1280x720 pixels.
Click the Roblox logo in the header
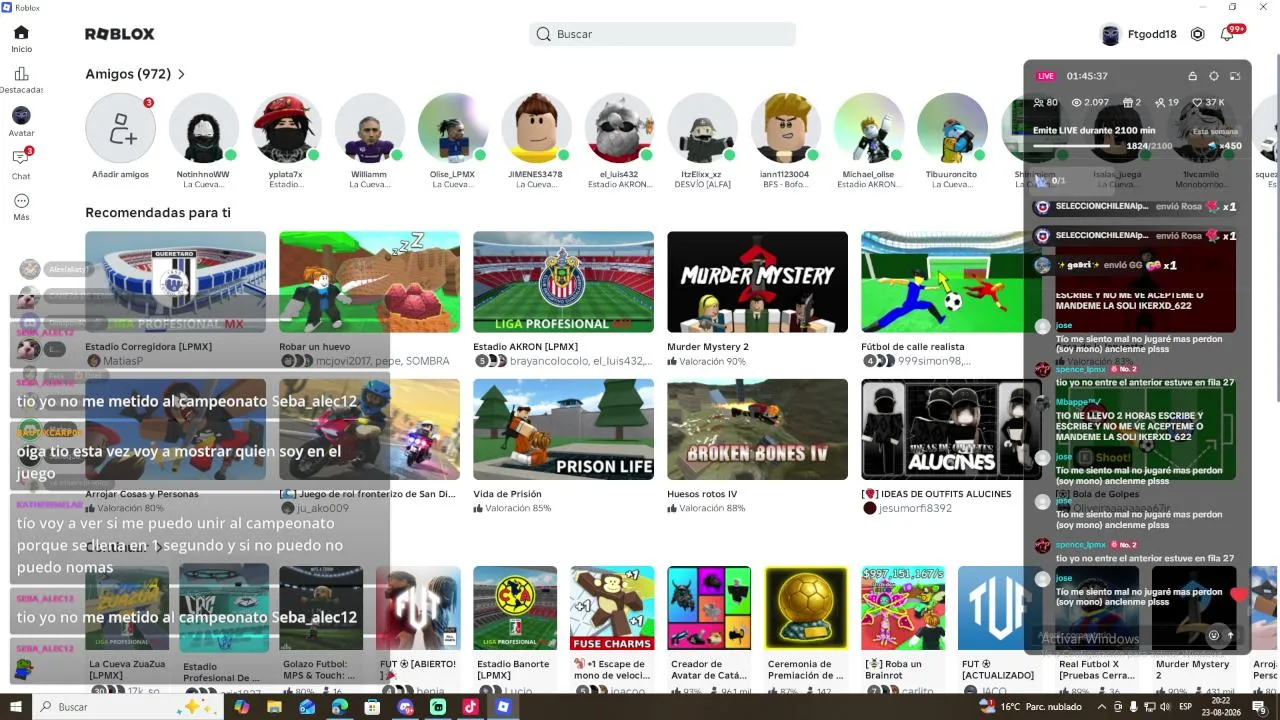120,34
